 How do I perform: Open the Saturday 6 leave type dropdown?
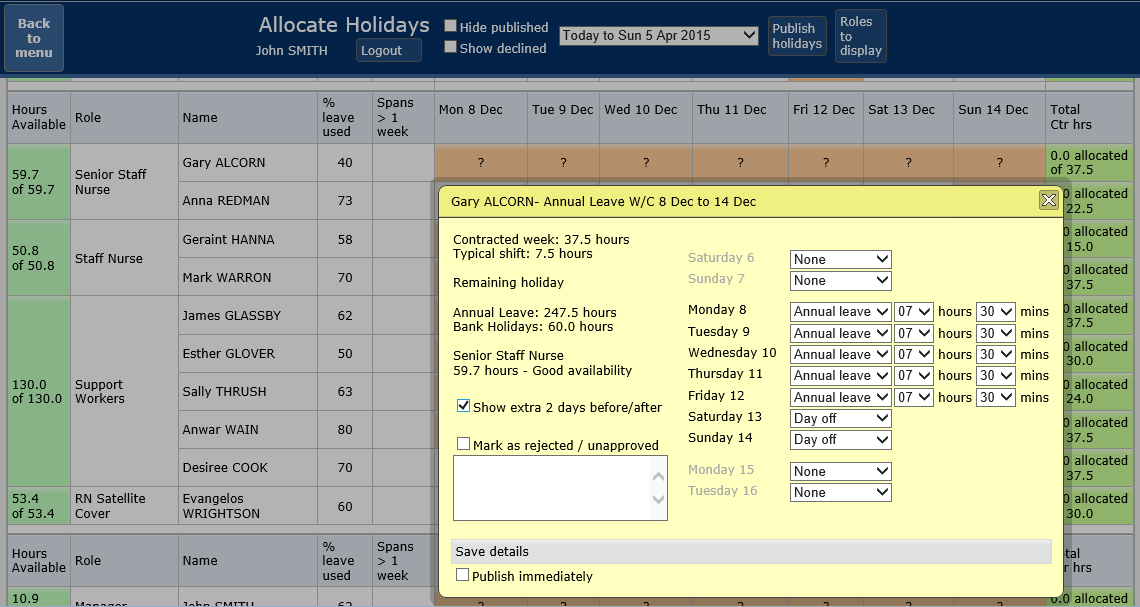coord(840,260)
